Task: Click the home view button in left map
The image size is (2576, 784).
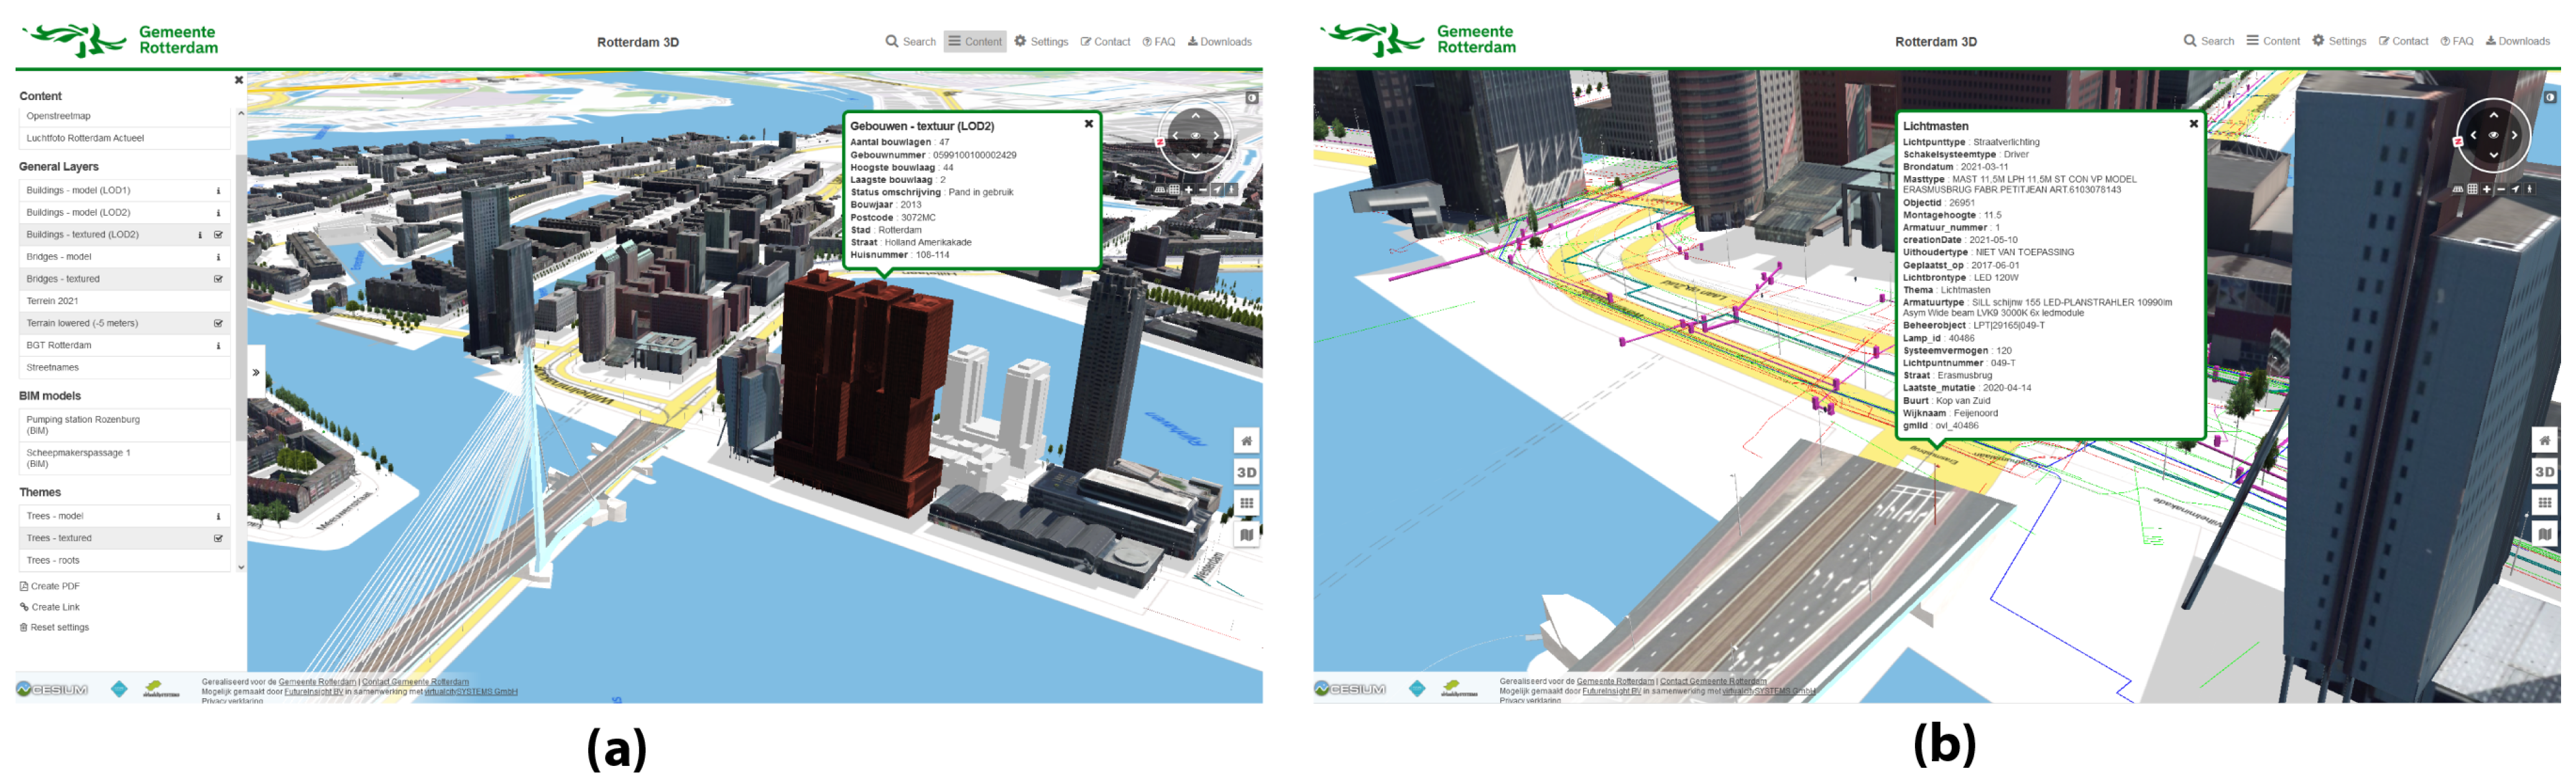Action: (1246, 441)
